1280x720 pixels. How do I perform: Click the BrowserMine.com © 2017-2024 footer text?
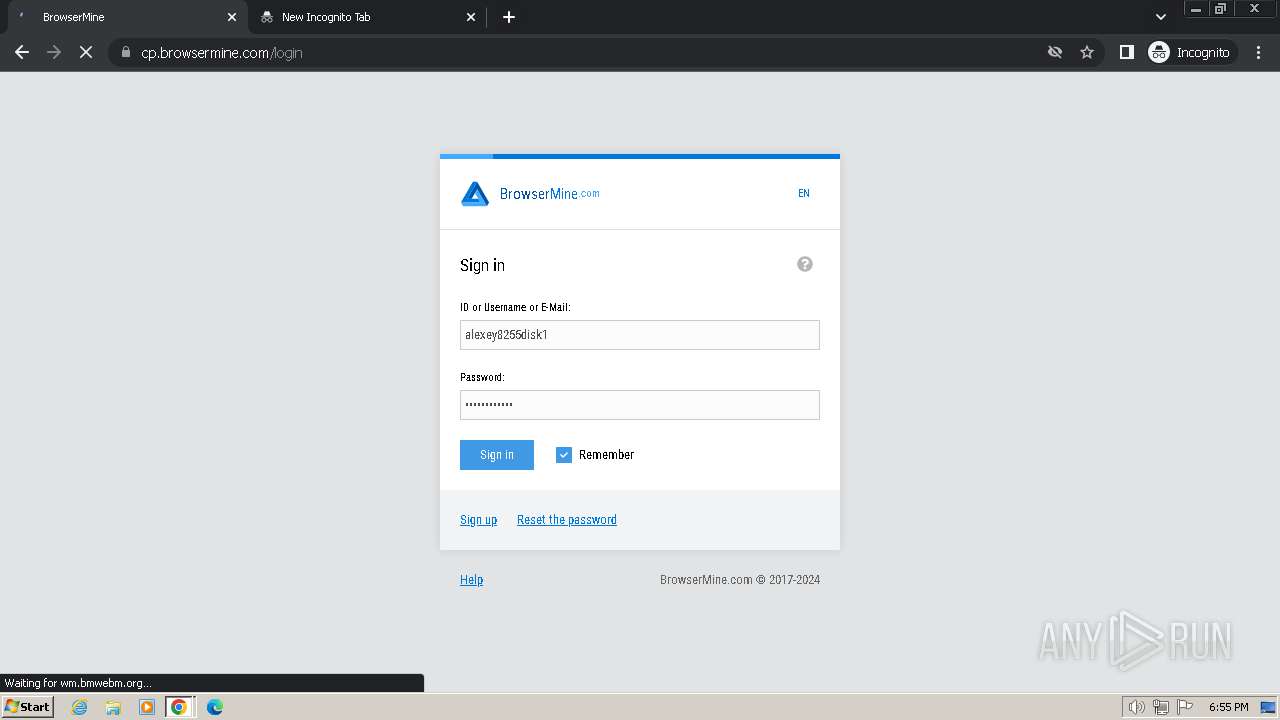click(740, 580)
